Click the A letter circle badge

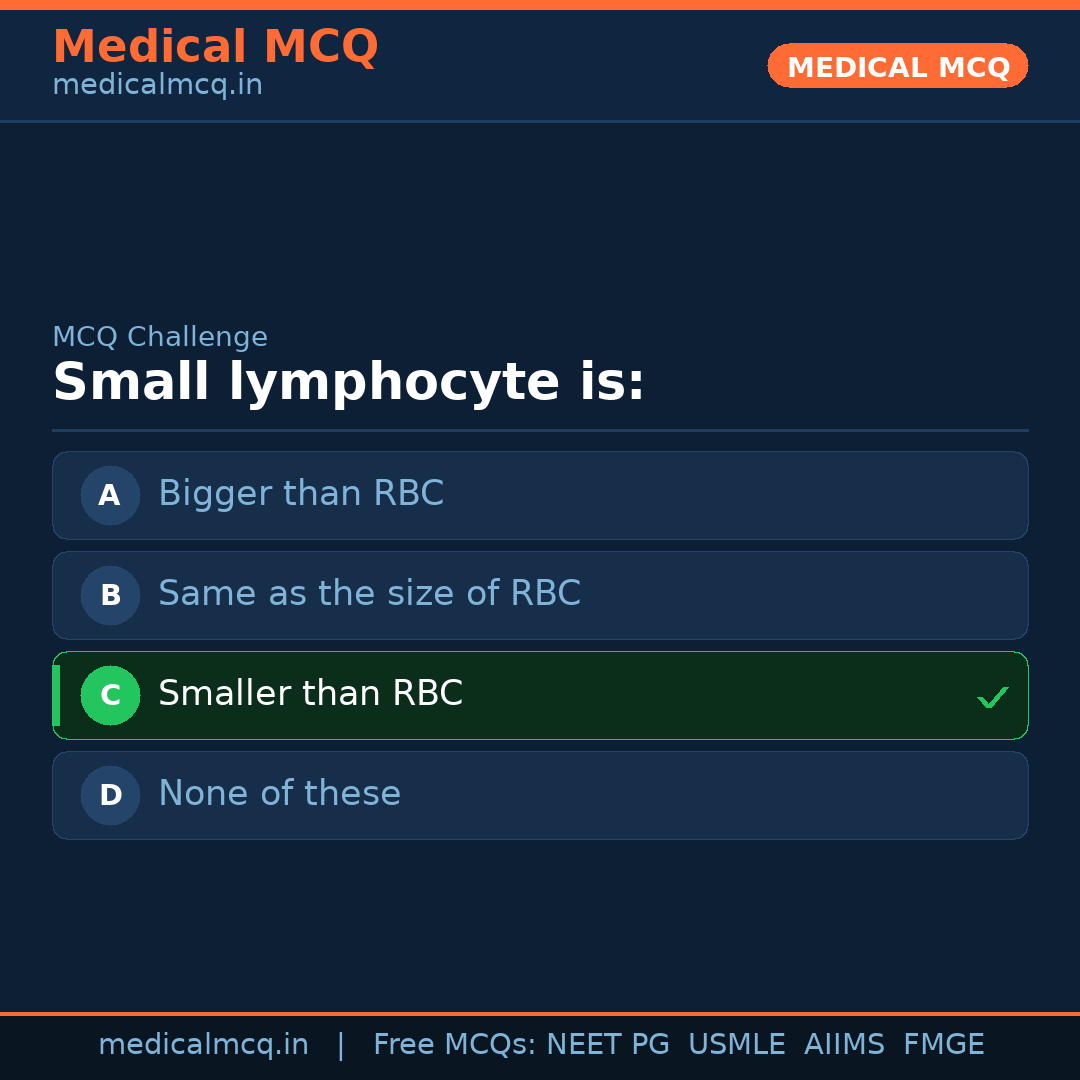coord(110,495)
